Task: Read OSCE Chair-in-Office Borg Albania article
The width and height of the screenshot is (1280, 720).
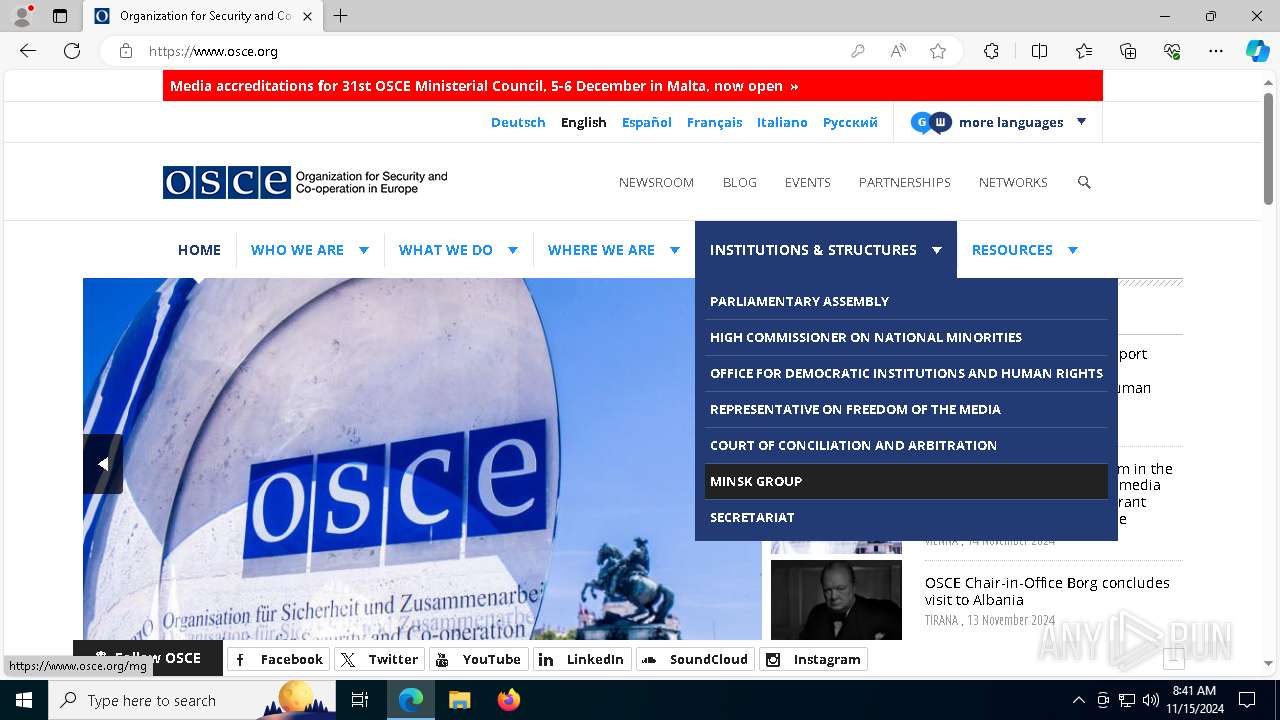Action: point(1047,591)
